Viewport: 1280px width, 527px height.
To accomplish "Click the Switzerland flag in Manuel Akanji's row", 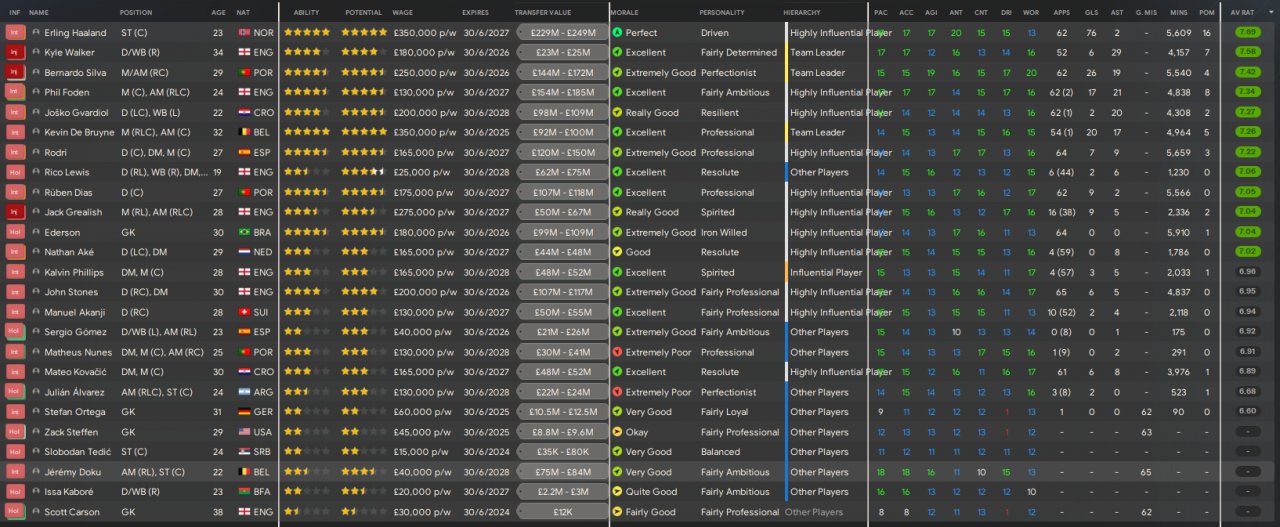I will (x=244, y=312).
